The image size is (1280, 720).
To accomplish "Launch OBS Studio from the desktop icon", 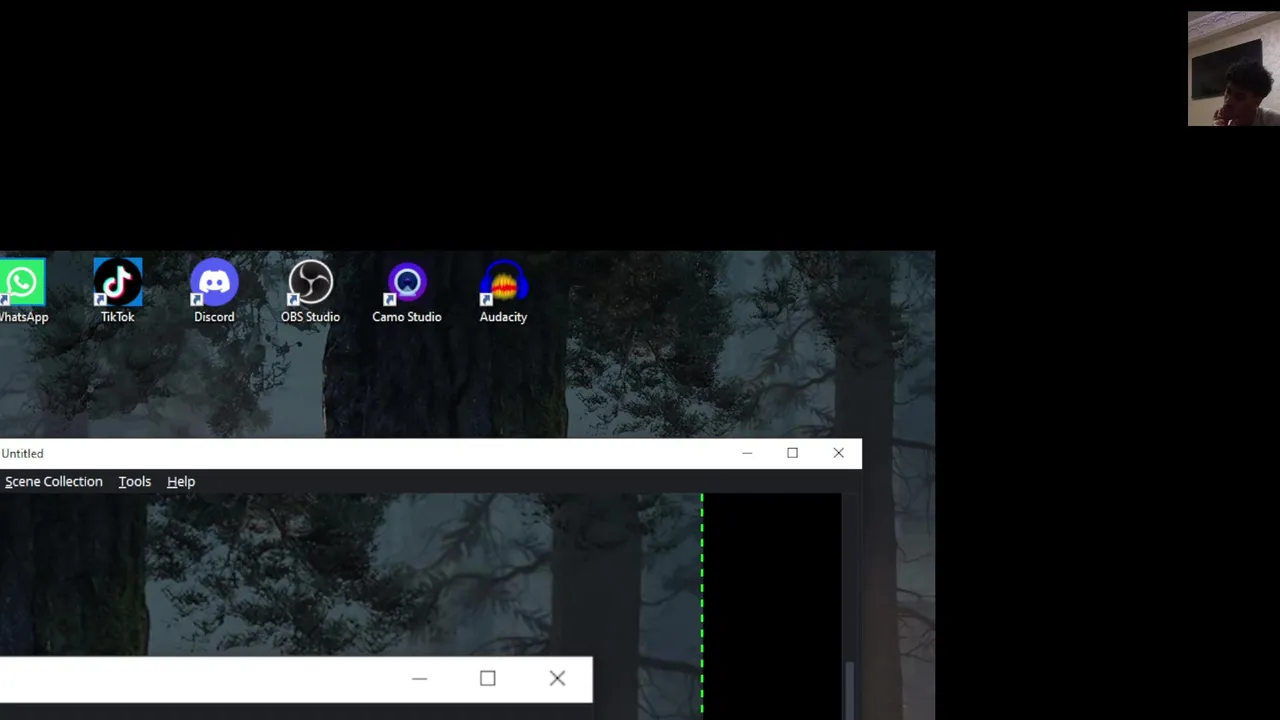I will pos(310,291).
